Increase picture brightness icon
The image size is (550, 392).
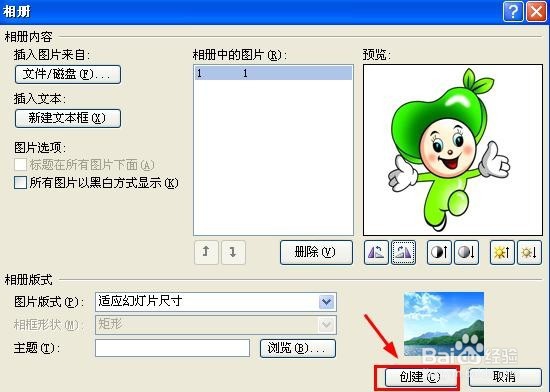[502, 252]
